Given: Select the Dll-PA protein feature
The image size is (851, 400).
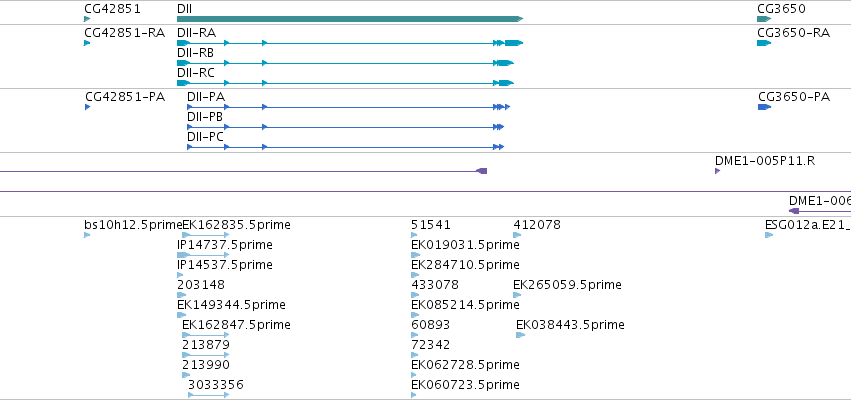Looking at the screenshot, I should (x=348, y=107).
